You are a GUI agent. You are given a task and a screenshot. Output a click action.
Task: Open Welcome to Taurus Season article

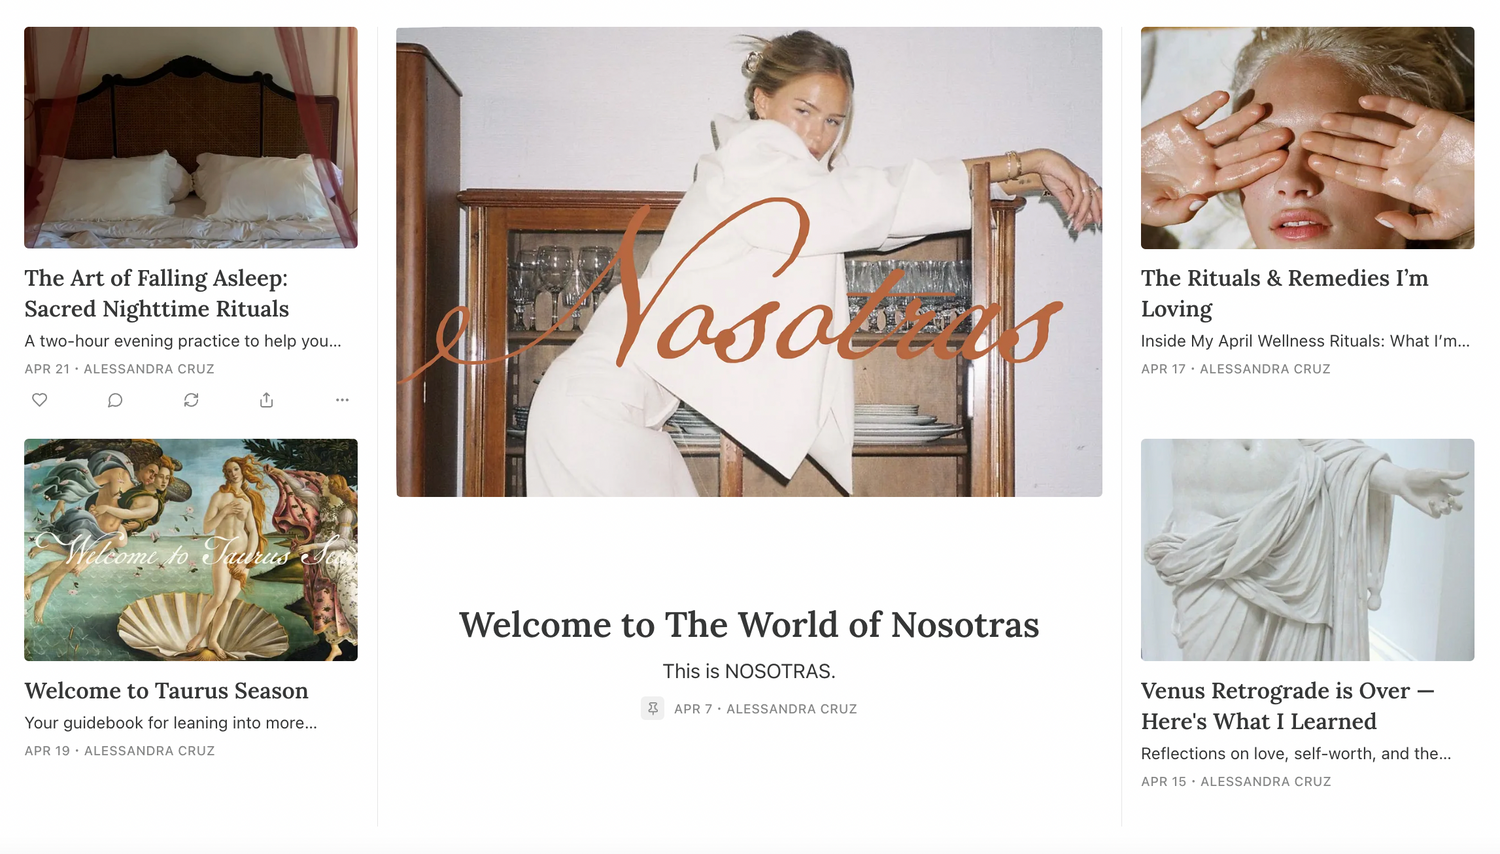(166, 691)
